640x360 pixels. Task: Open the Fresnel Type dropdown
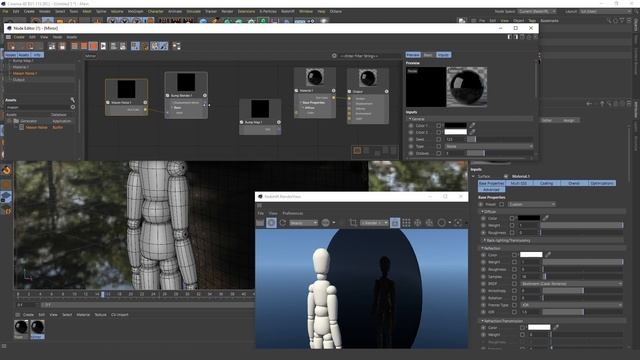571,305
